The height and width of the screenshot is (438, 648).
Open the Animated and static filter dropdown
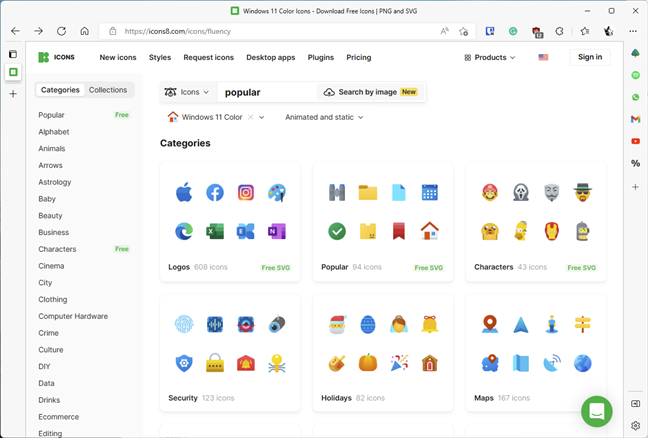pyautogui.click(x=324, y=117)
